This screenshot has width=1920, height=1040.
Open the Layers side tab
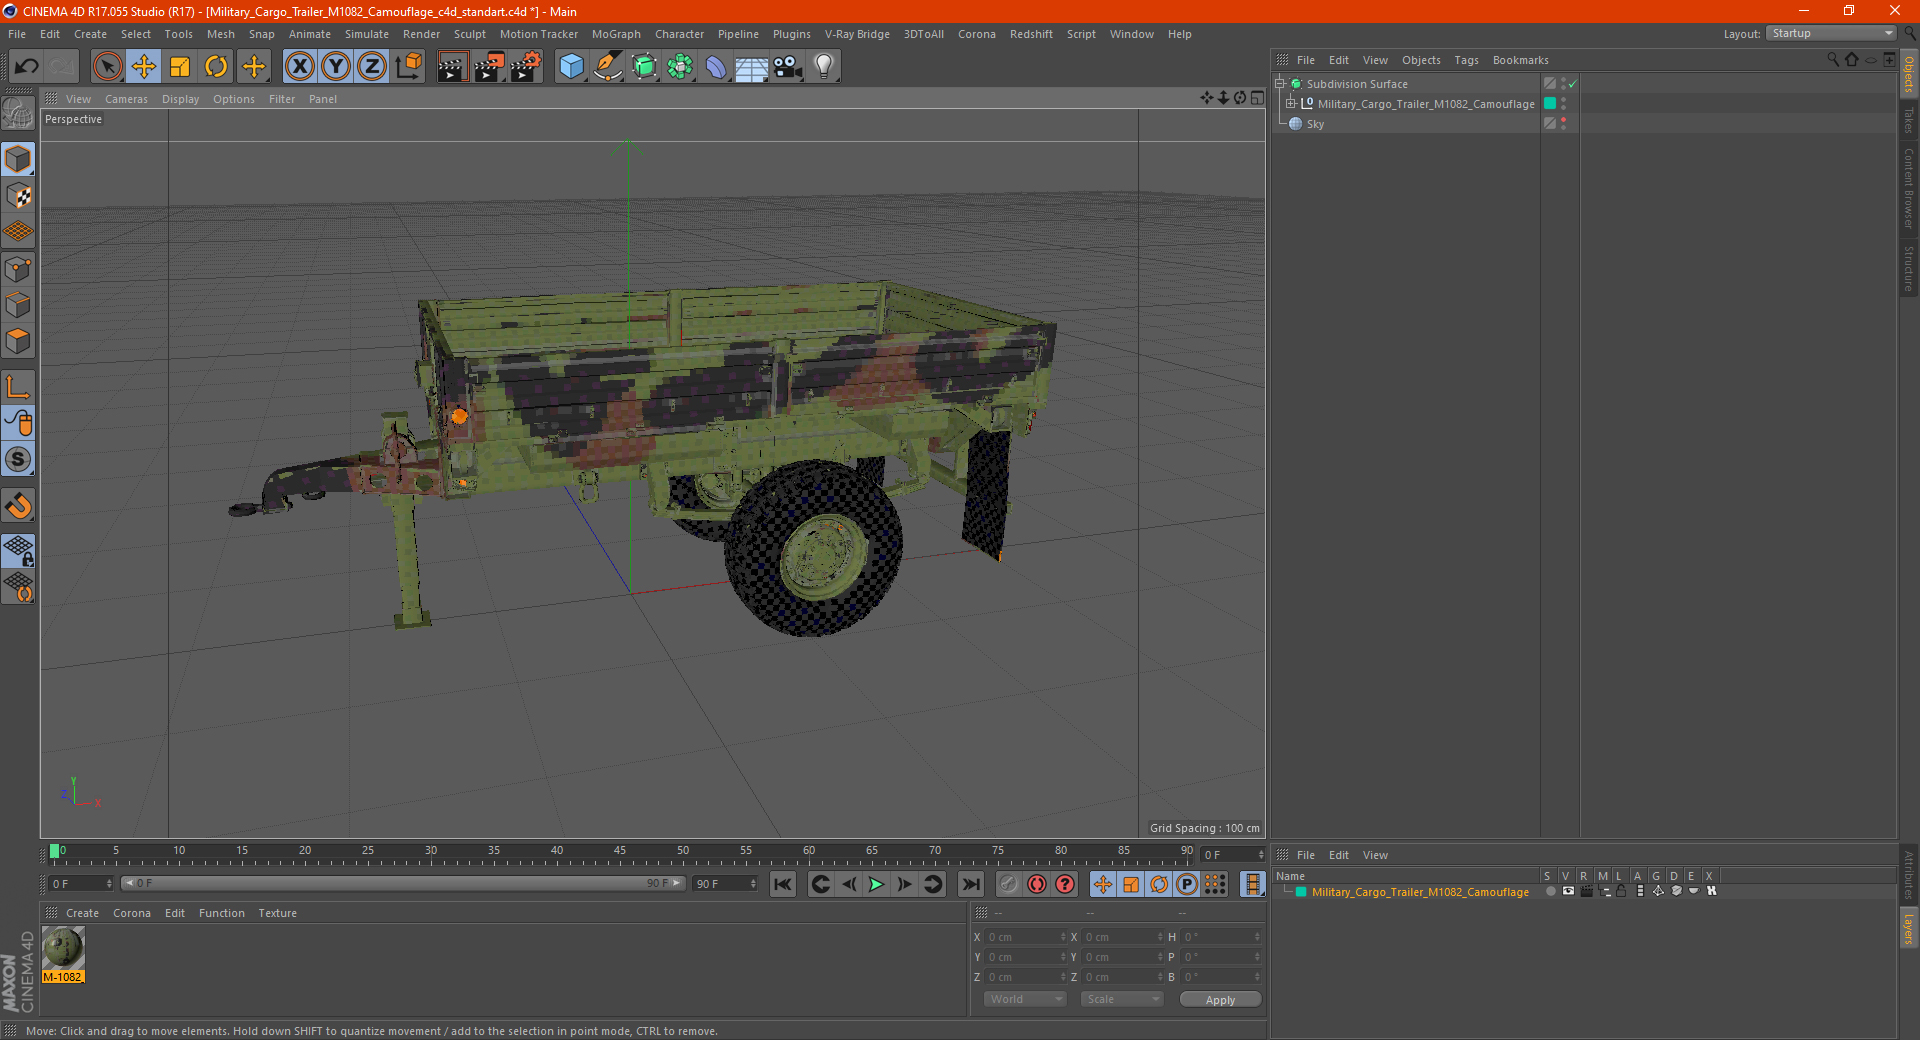(1908, 927)
